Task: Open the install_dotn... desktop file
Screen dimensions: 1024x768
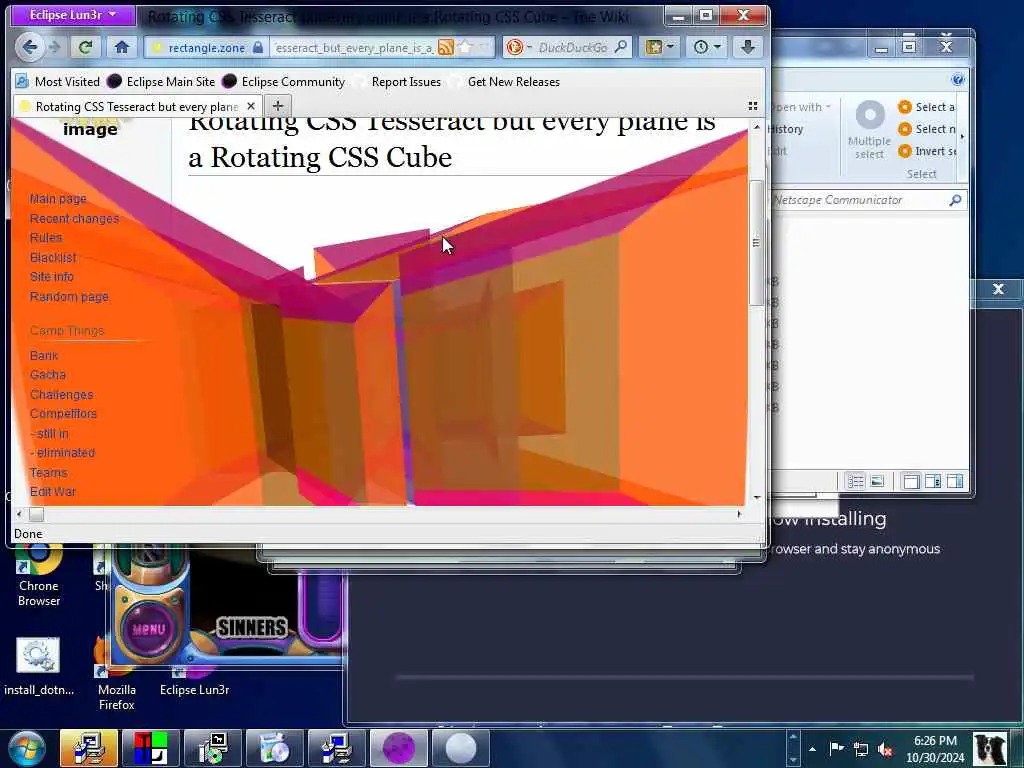Action: [x=39, y=666]
